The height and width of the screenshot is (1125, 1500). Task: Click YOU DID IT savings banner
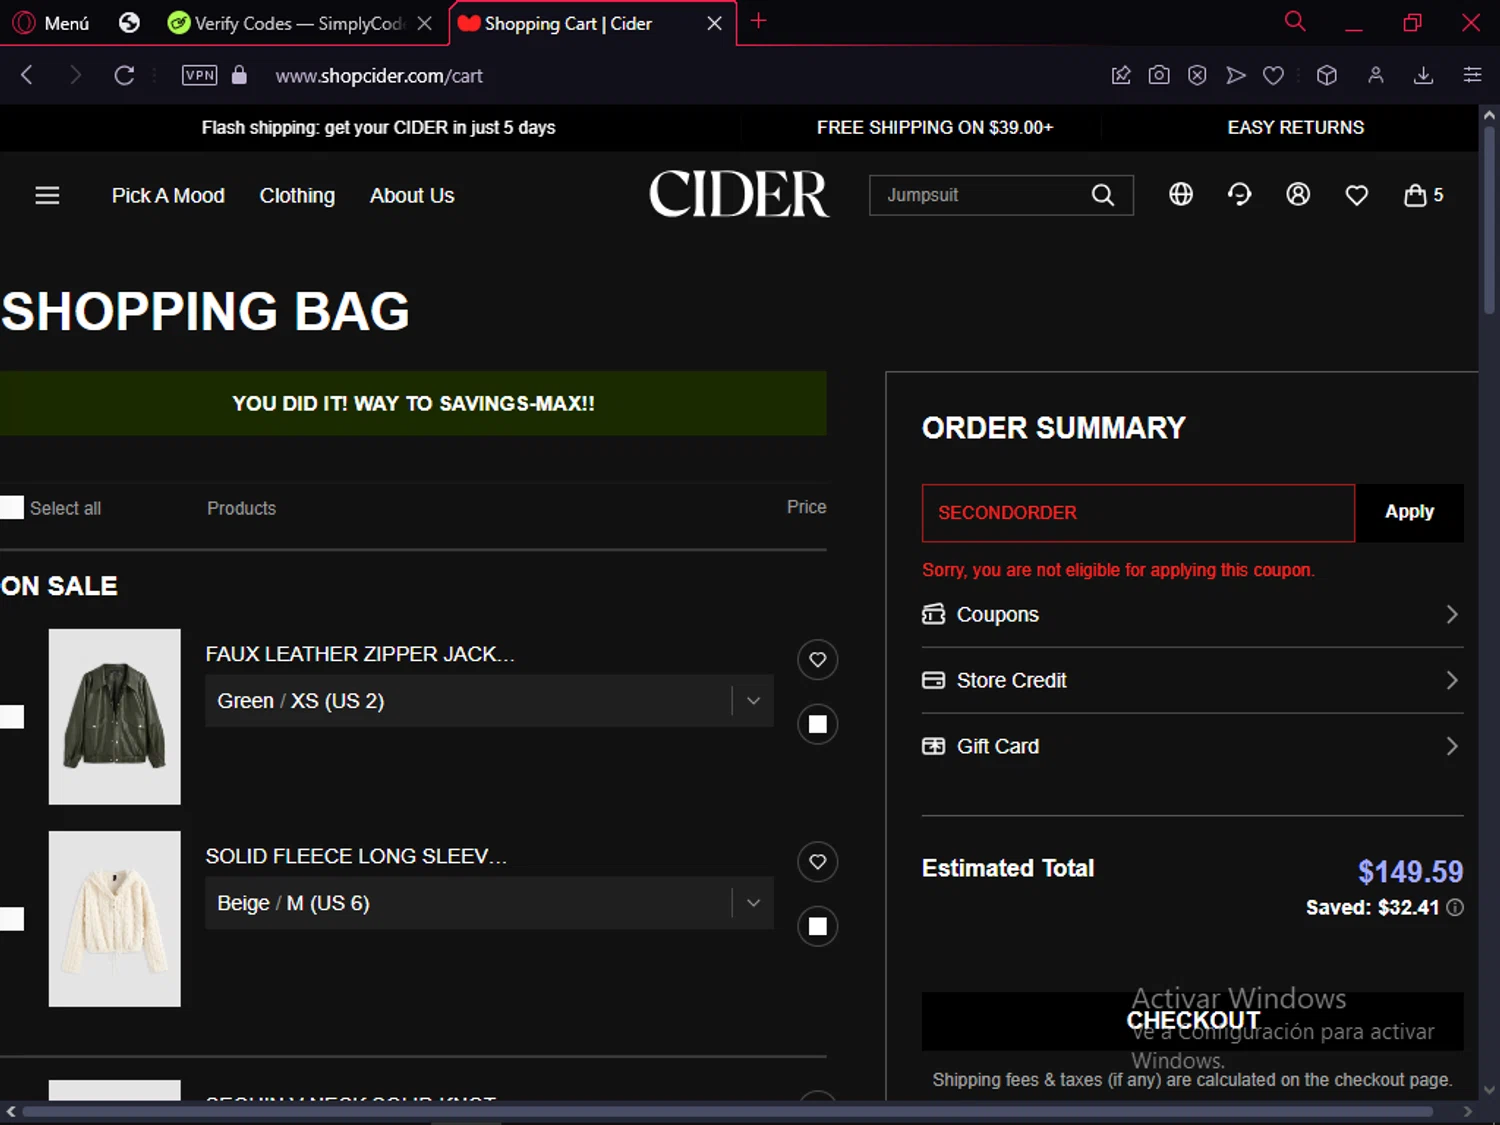(x=413, y=403)
